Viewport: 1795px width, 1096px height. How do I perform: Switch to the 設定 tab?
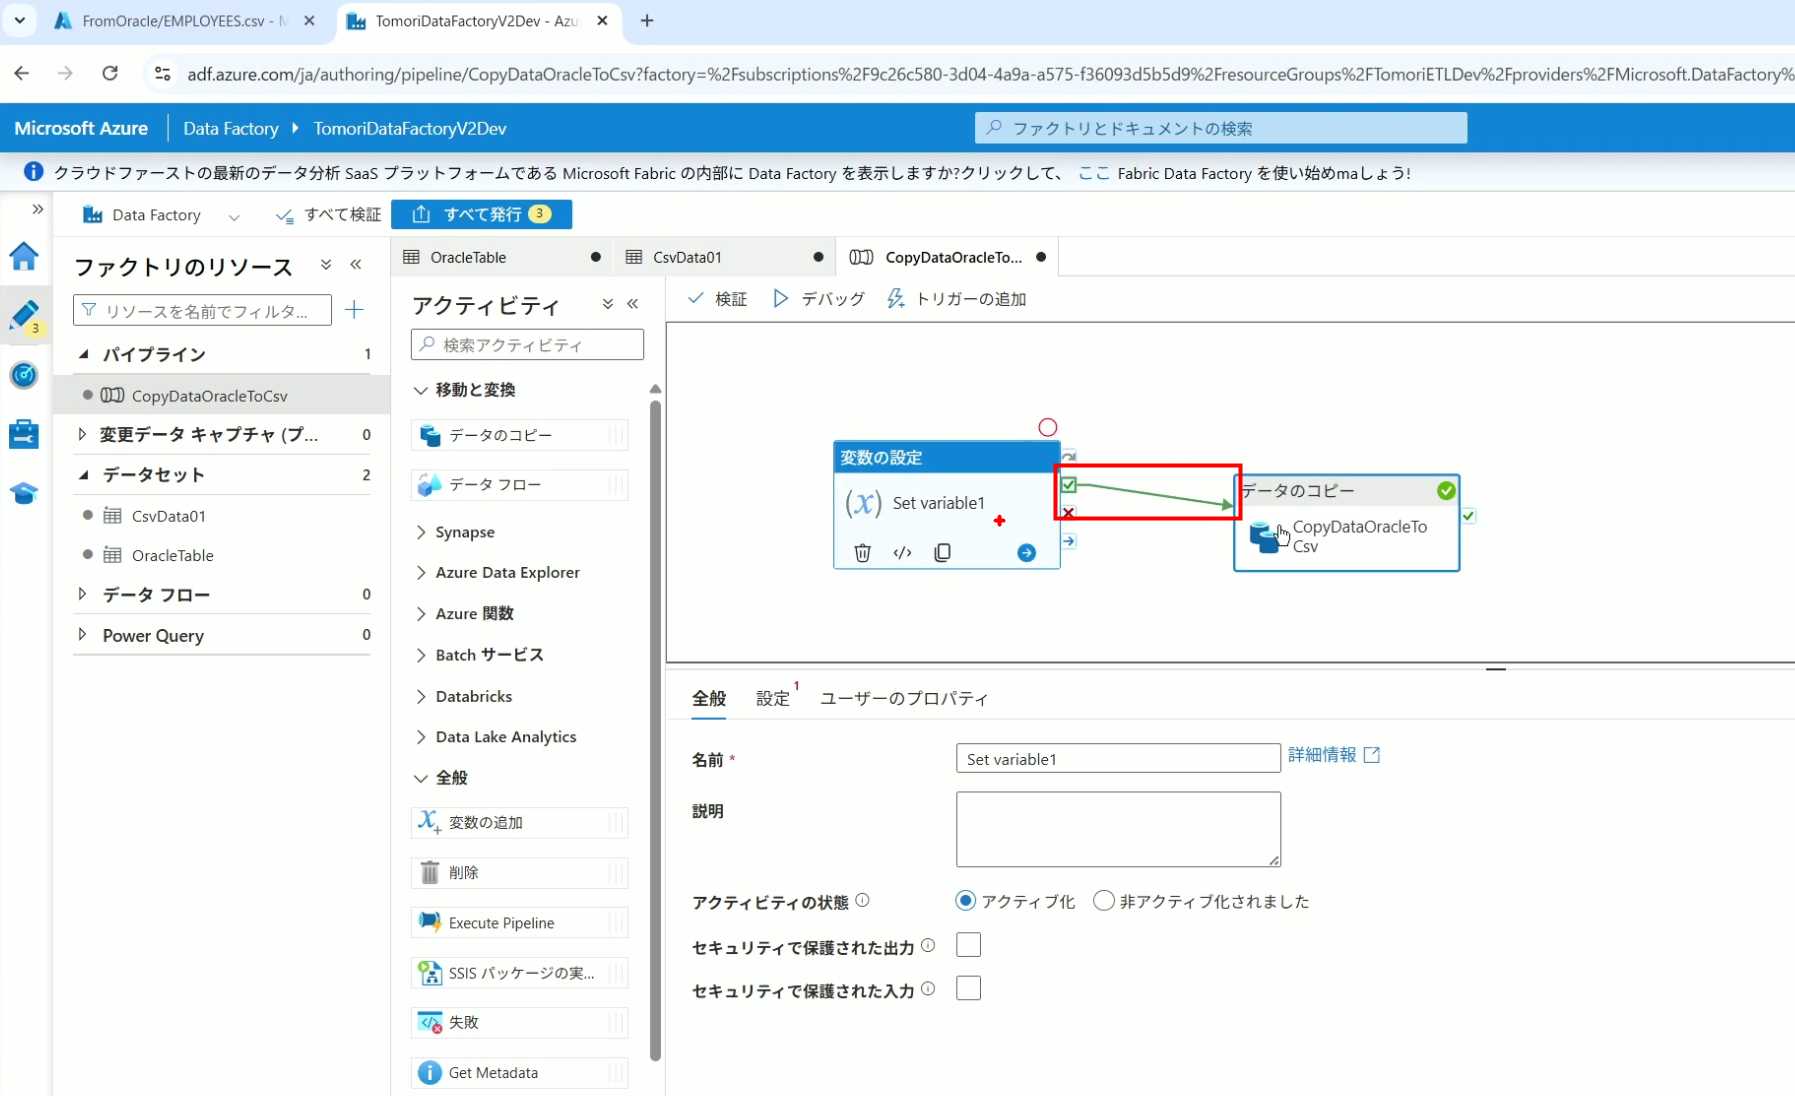click(x=772, y=698)
